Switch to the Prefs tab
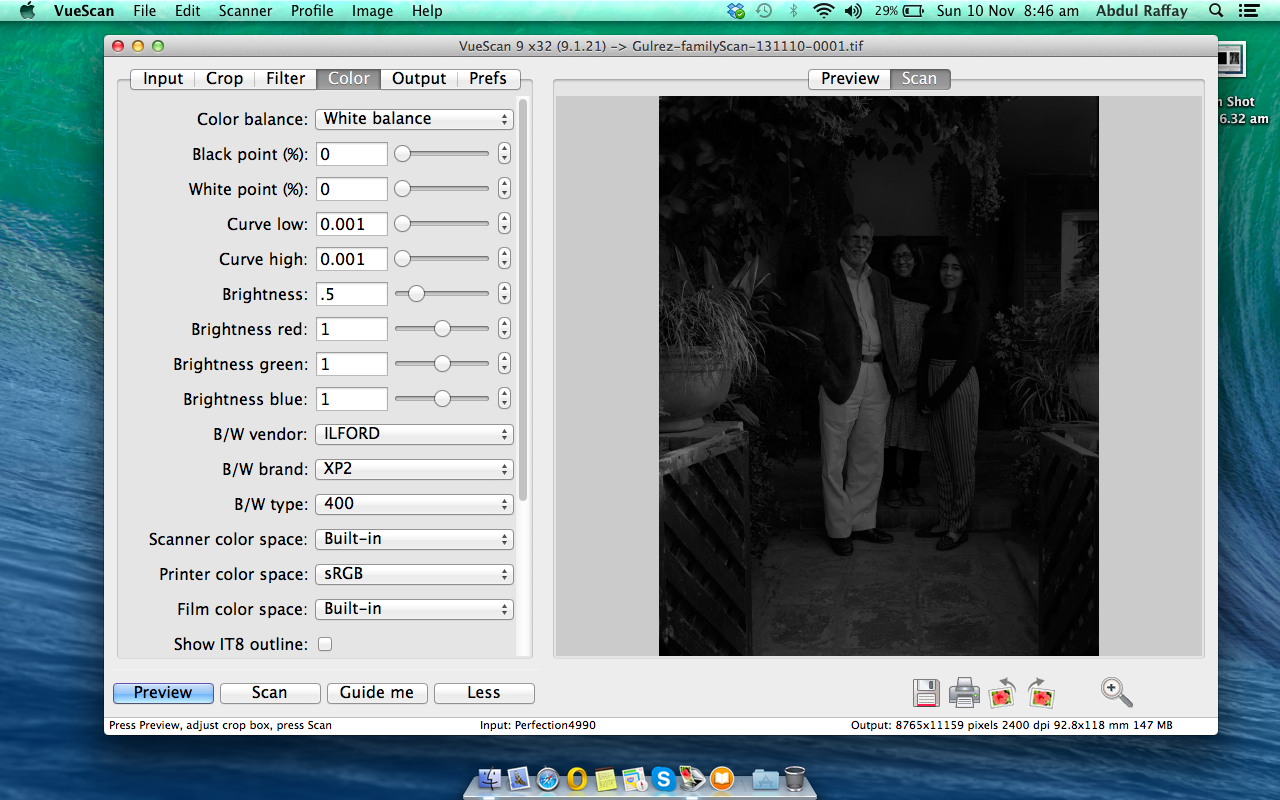The width and height of the screenshot is (1280, 800). (x=488, y=79)
